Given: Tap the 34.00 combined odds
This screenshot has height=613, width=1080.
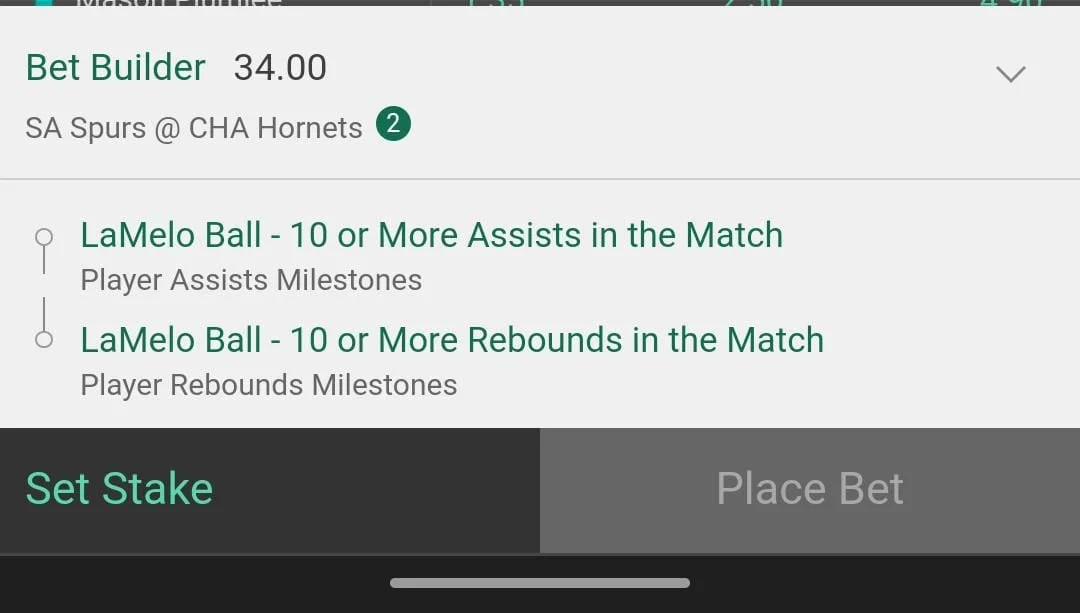Looking at the screenshot, I should [280, 67].
